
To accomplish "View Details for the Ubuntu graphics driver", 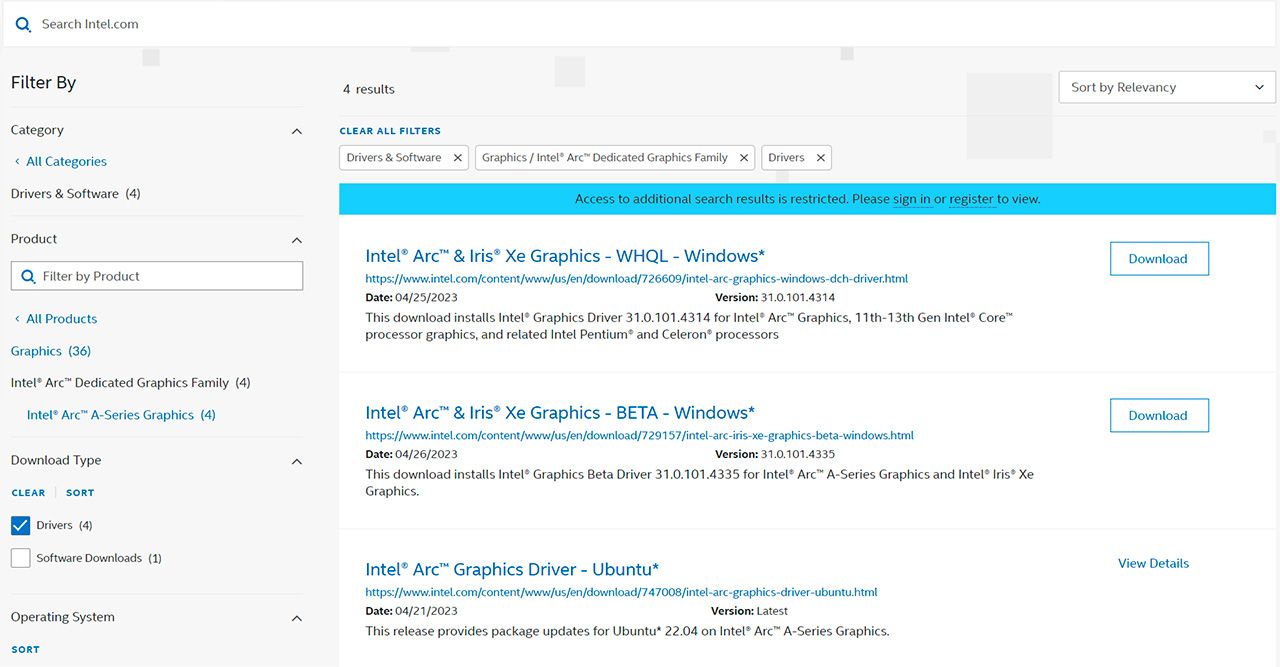I will click(1153, 564).
